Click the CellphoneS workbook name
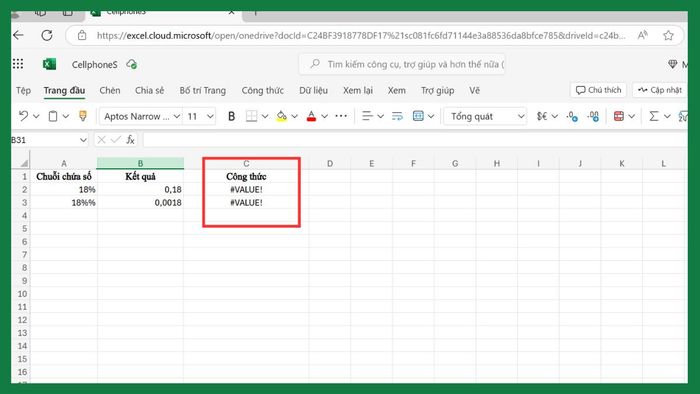The height and width of the screenshot is (394, 700). pyautogui.click(x=95, y=65)
